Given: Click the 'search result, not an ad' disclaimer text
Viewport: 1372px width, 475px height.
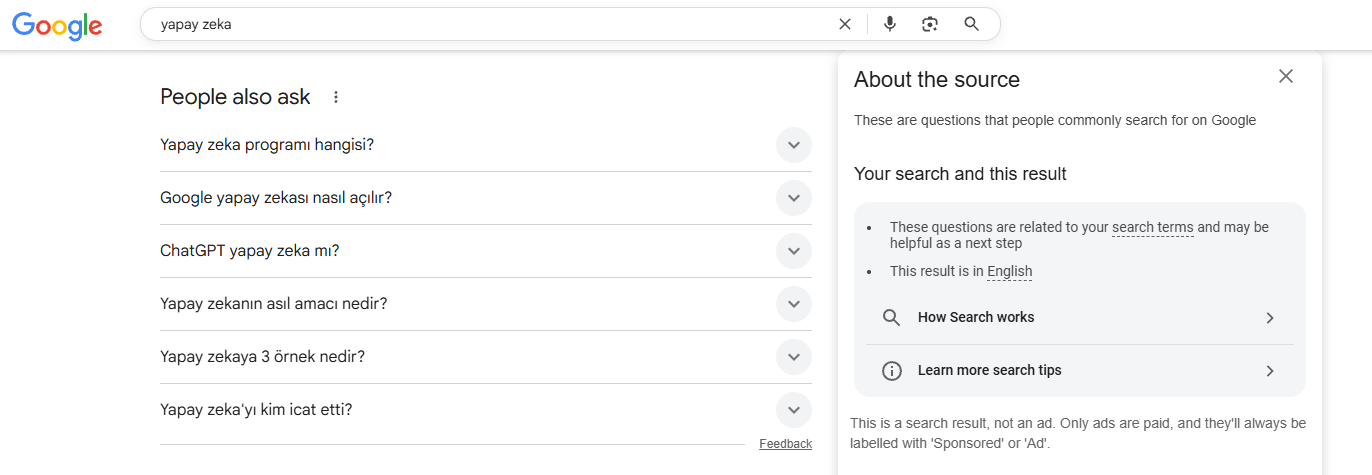Looking at the screenshot, I should [x=1078, y=433].
